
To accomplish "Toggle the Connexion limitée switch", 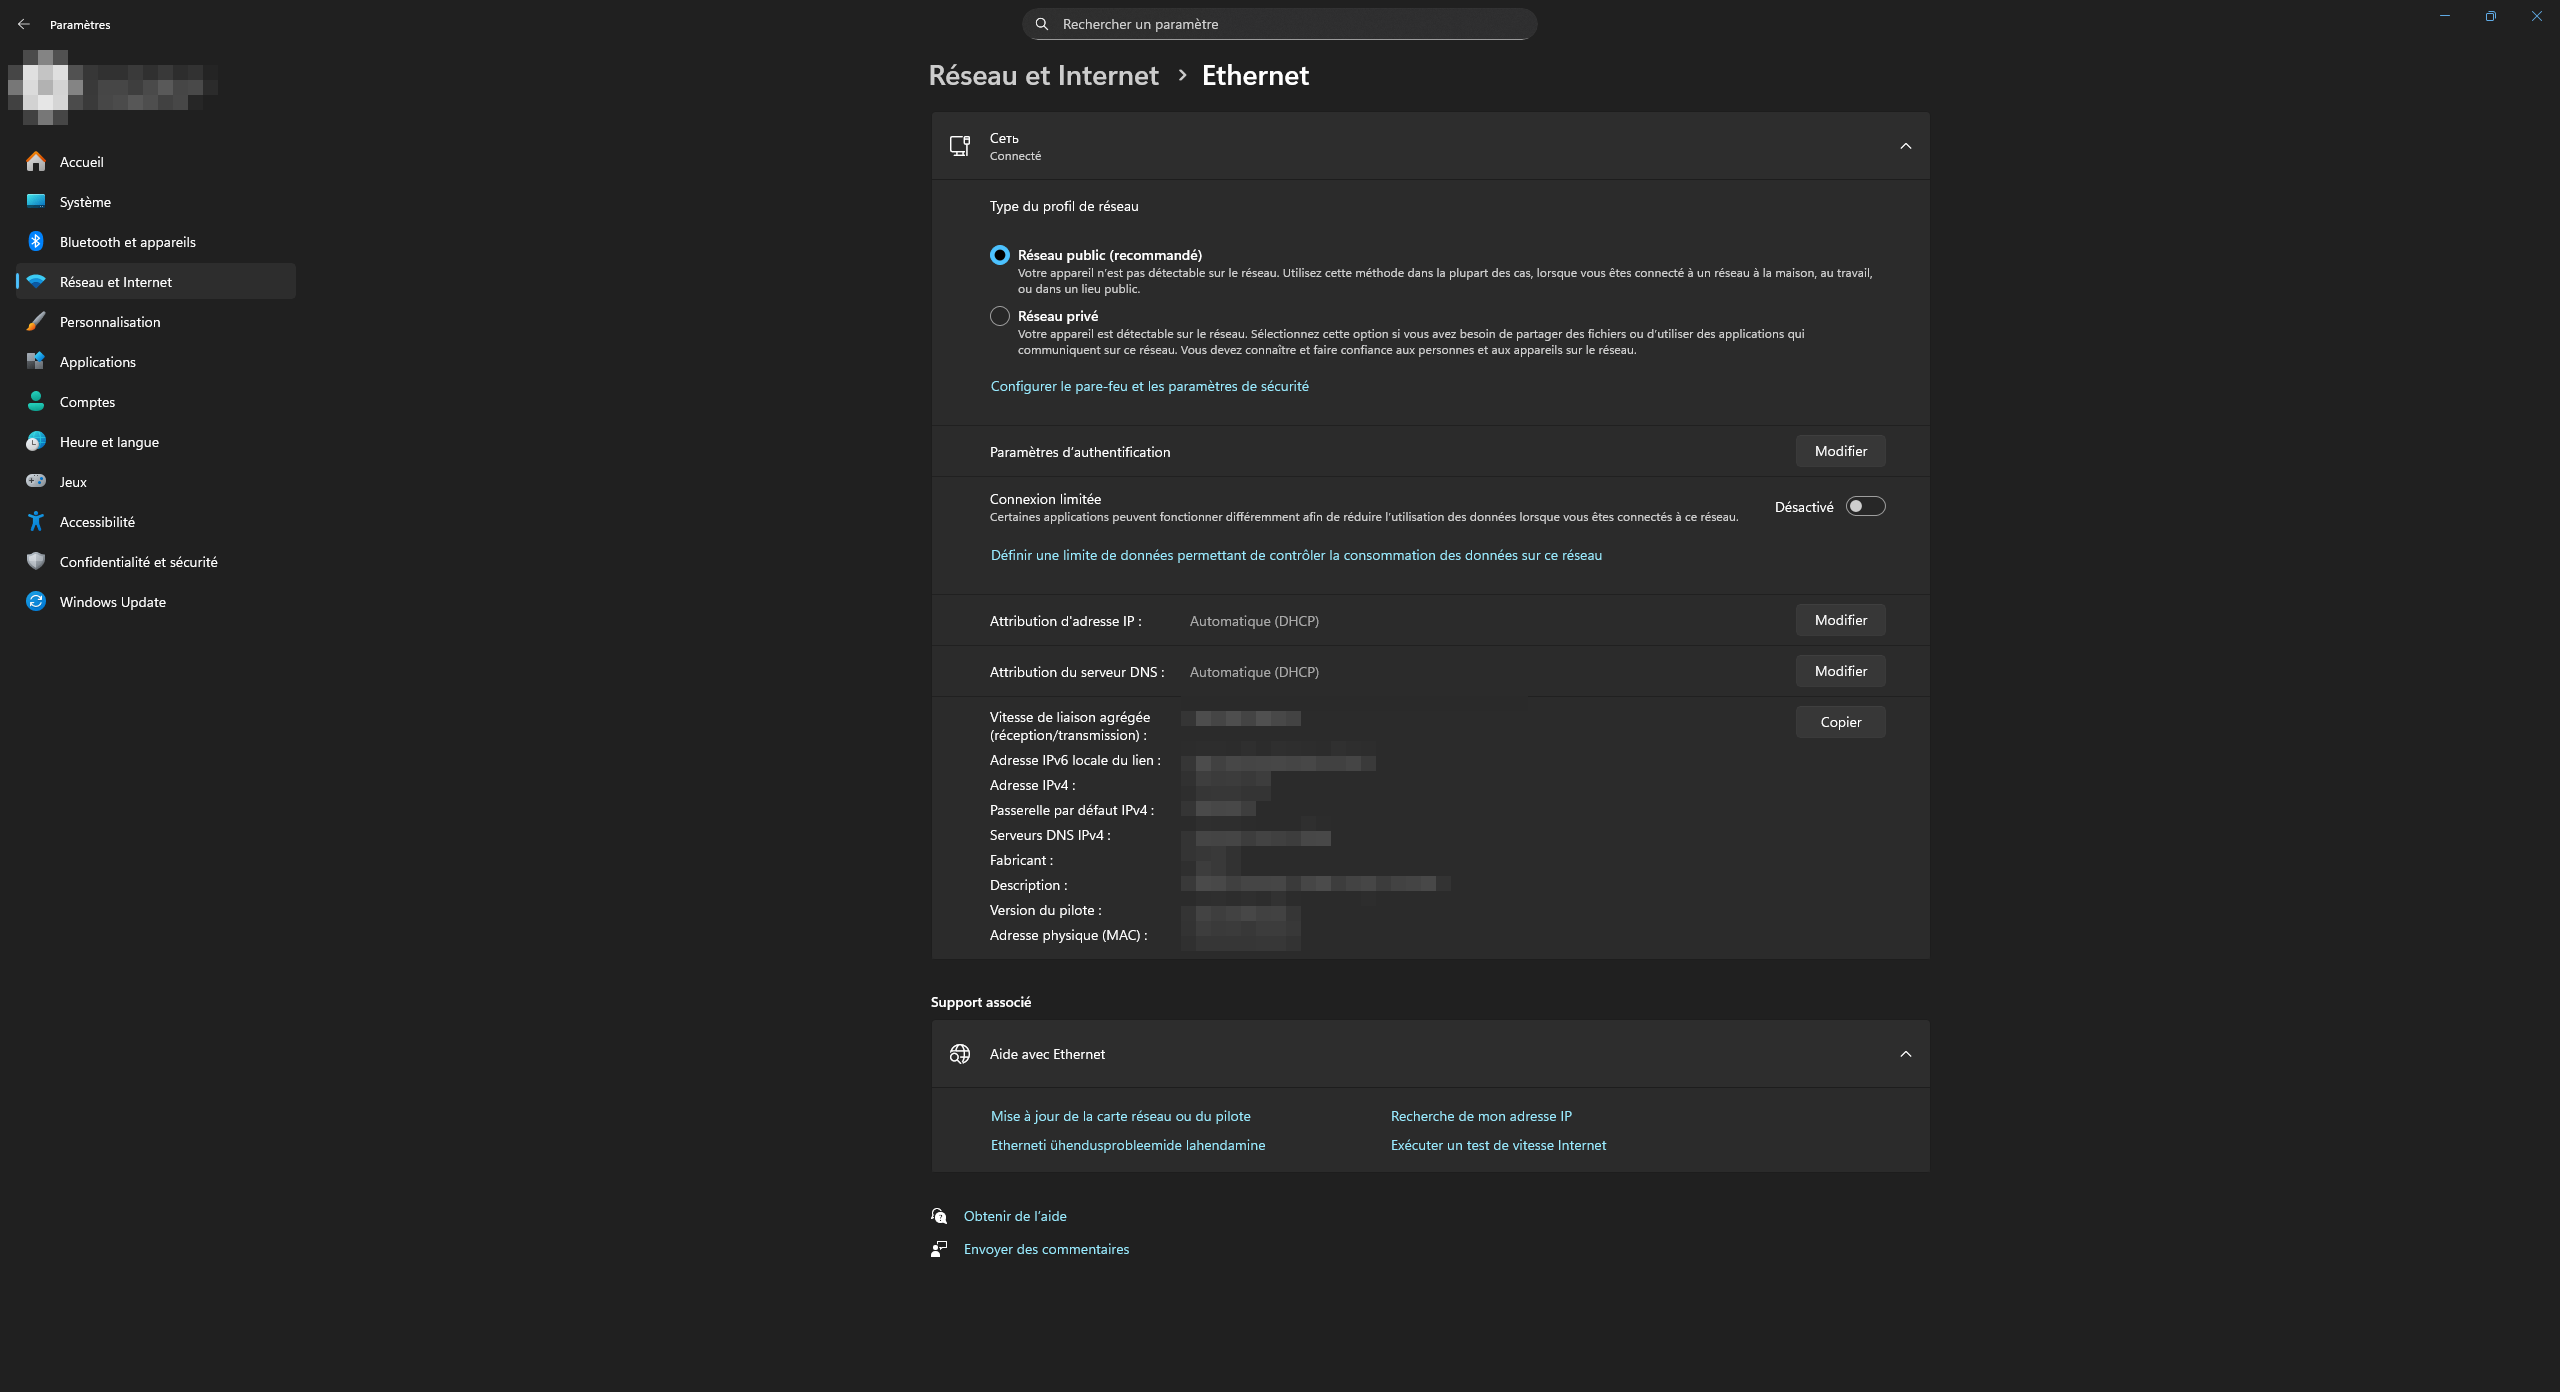I will (1865, 507).
